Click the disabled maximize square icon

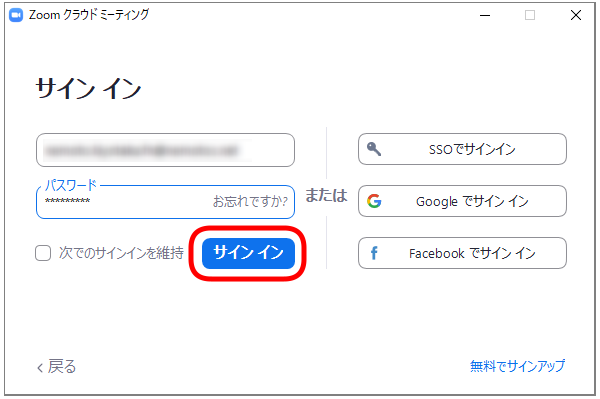tap(530, 15)
